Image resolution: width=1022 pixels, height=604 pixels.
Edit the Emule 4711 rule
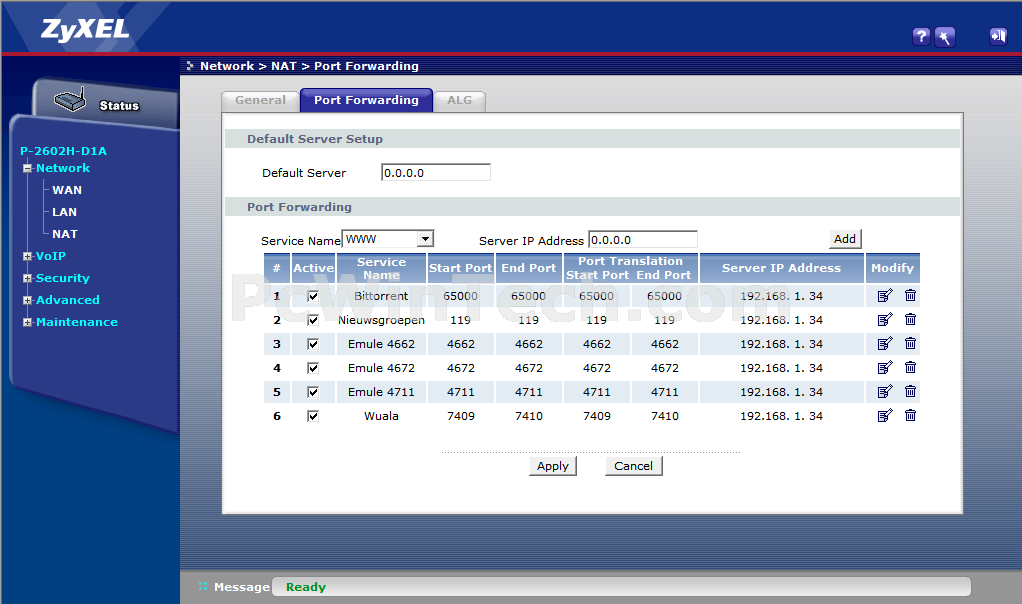884,392
